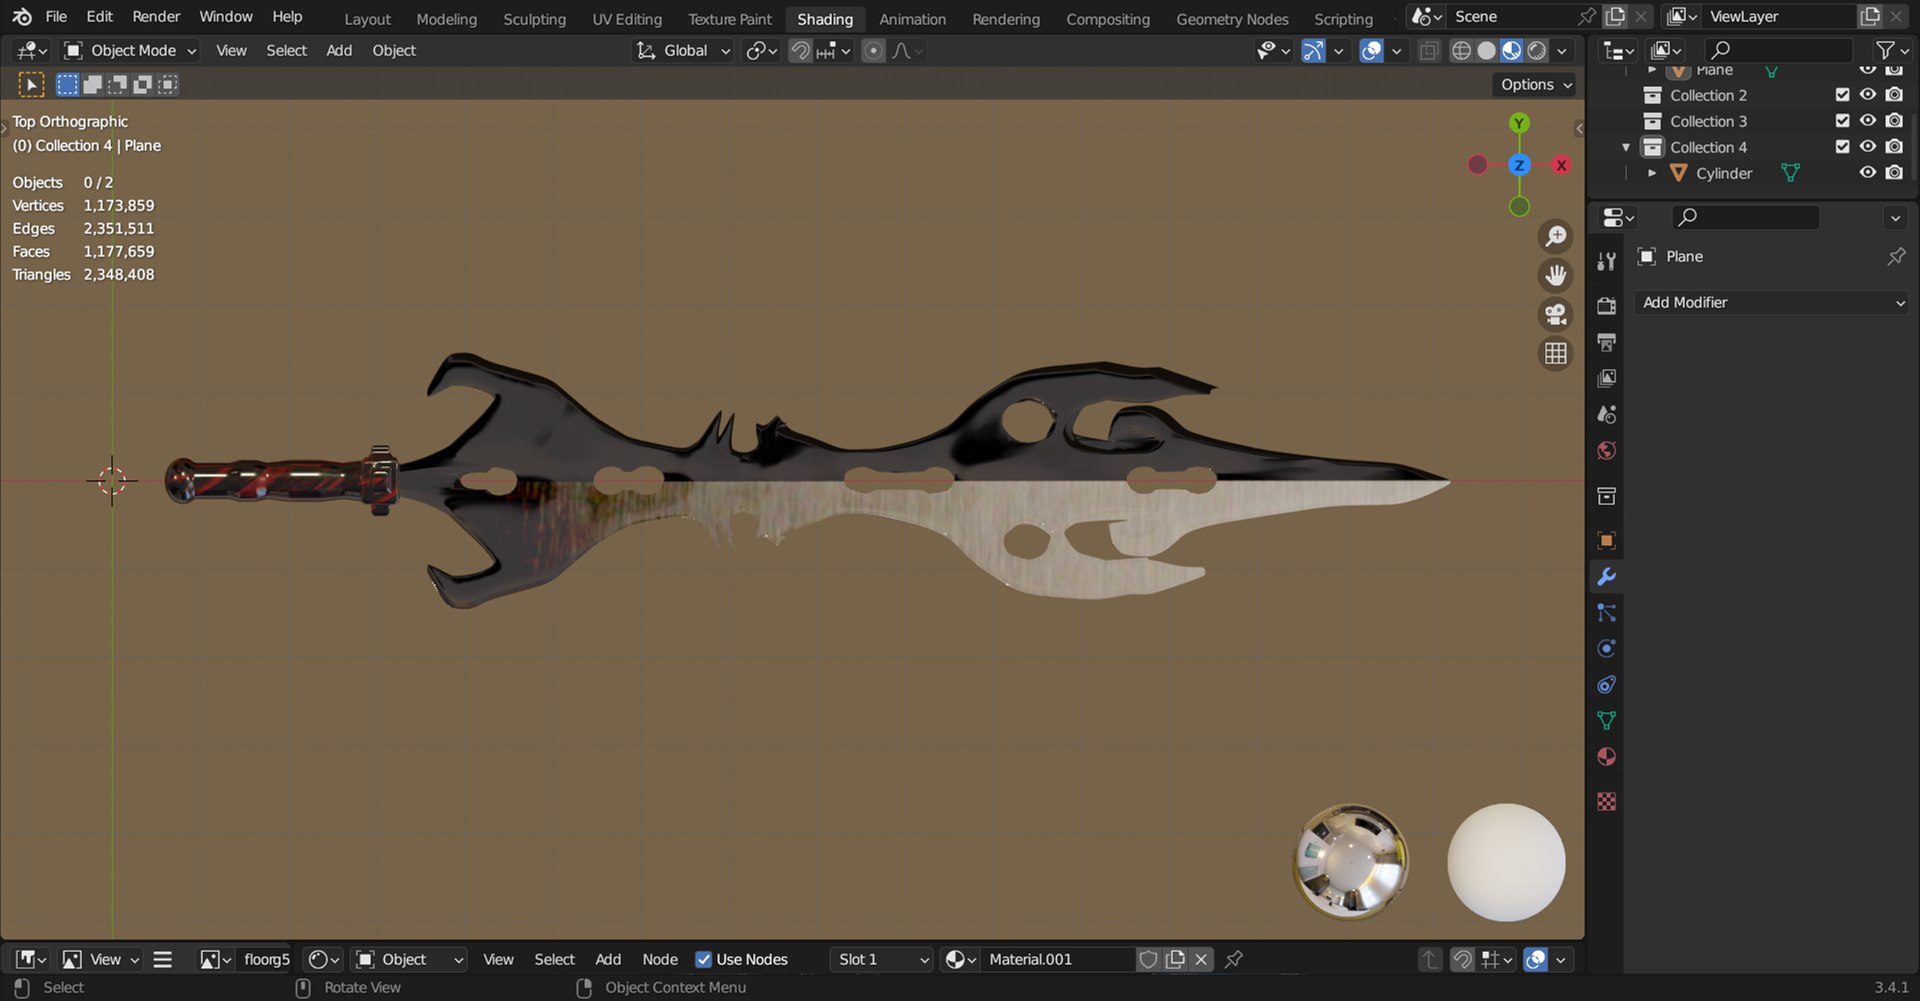Viewport: 1920px width, 1001px height.
Task: Switch orthographic/perspective with the grid icon
Action: (x=1555, y=354)
